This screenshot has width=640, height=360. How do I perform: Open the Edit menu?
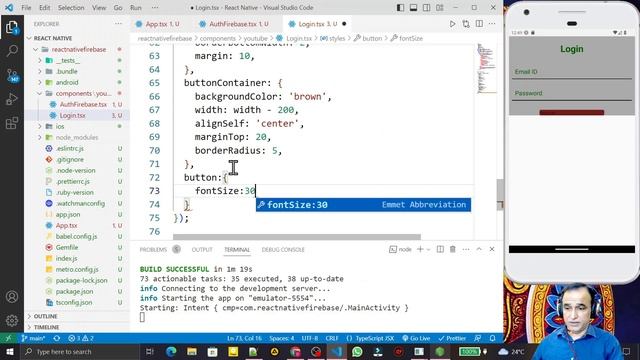click(x=44, y=8)
